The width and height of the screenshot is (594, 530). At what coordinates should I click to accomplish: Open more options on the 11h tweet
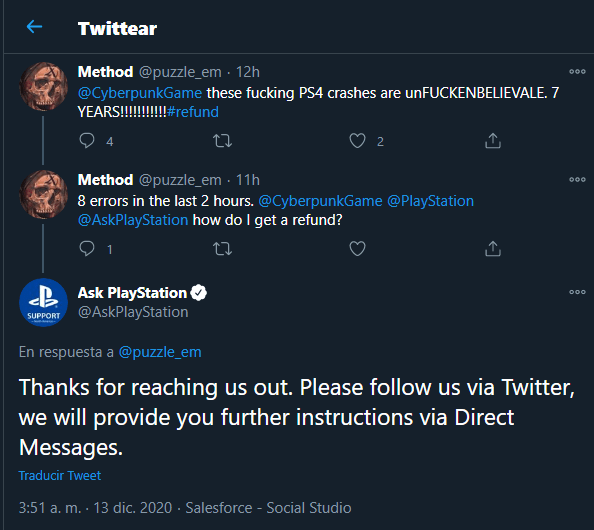pos(577,180)
